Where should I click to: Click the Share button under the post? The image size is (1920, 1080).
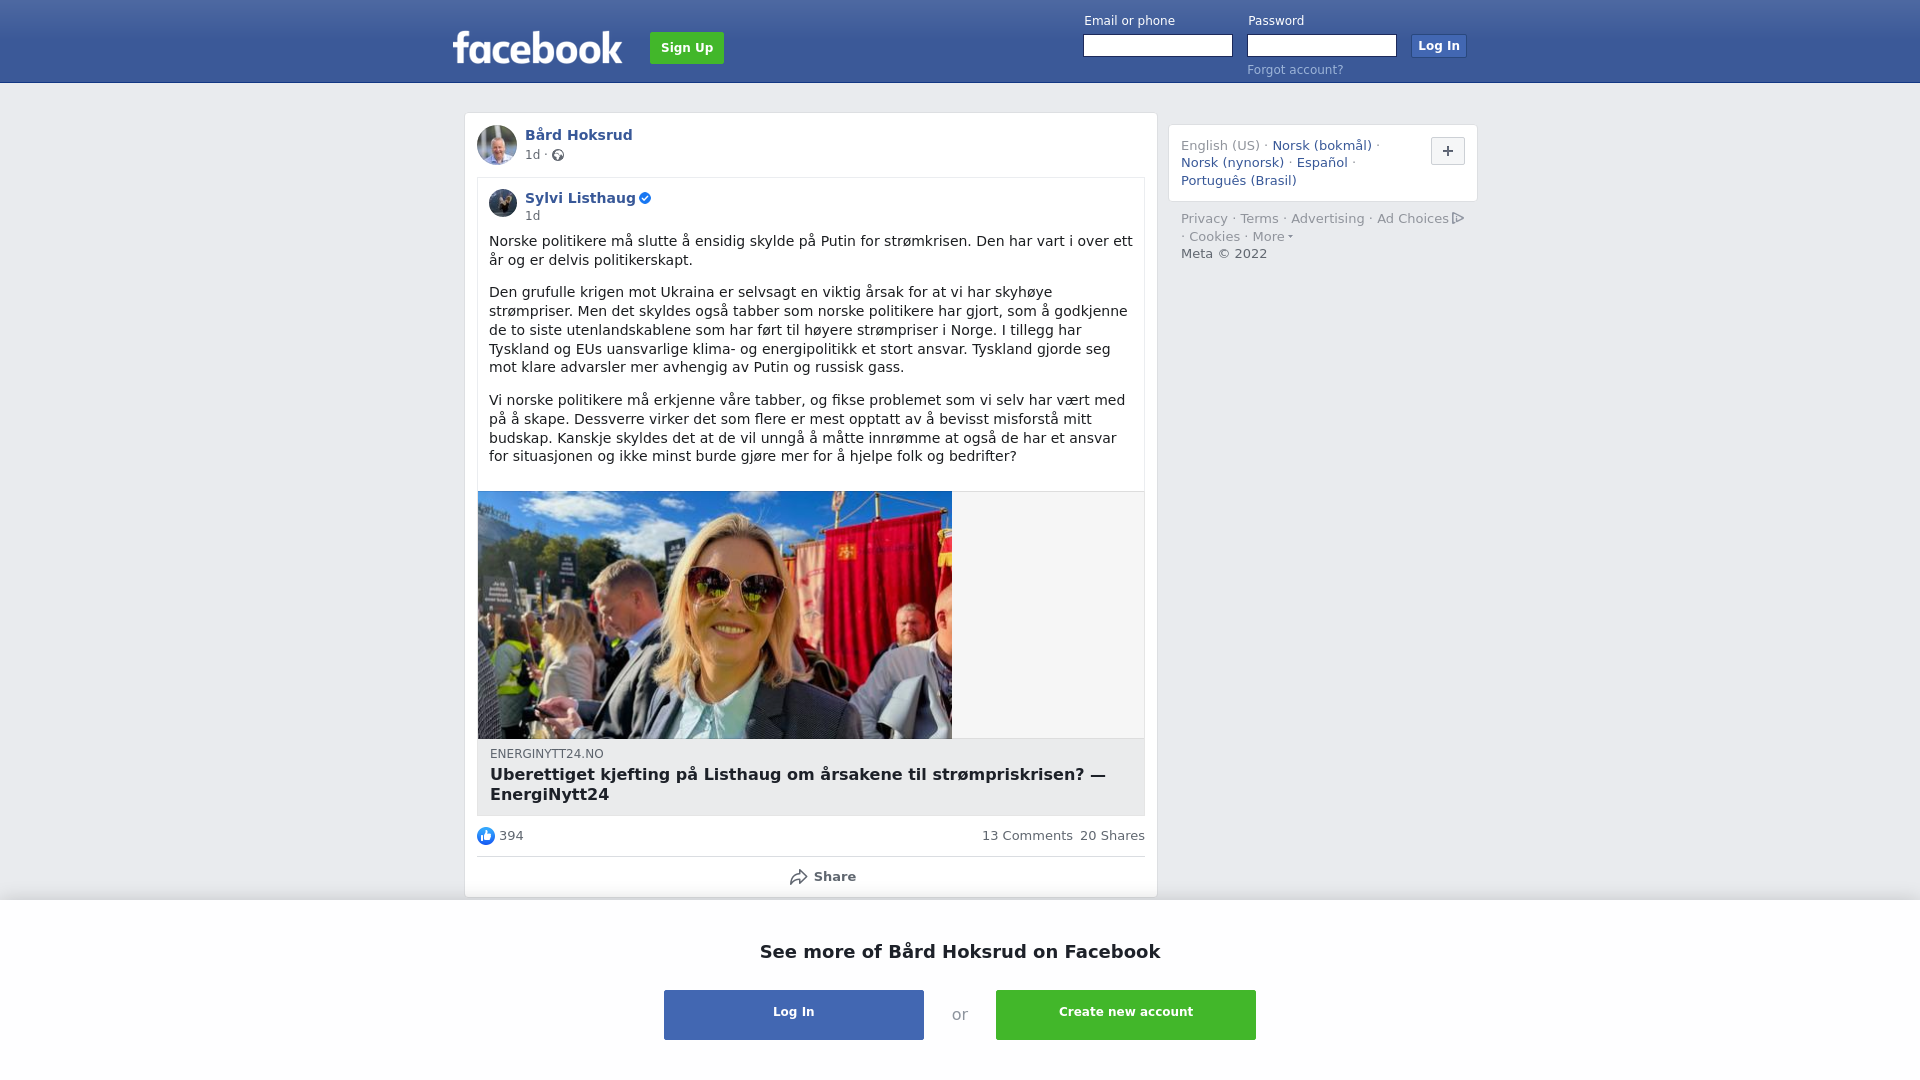(x=822, y=877)
